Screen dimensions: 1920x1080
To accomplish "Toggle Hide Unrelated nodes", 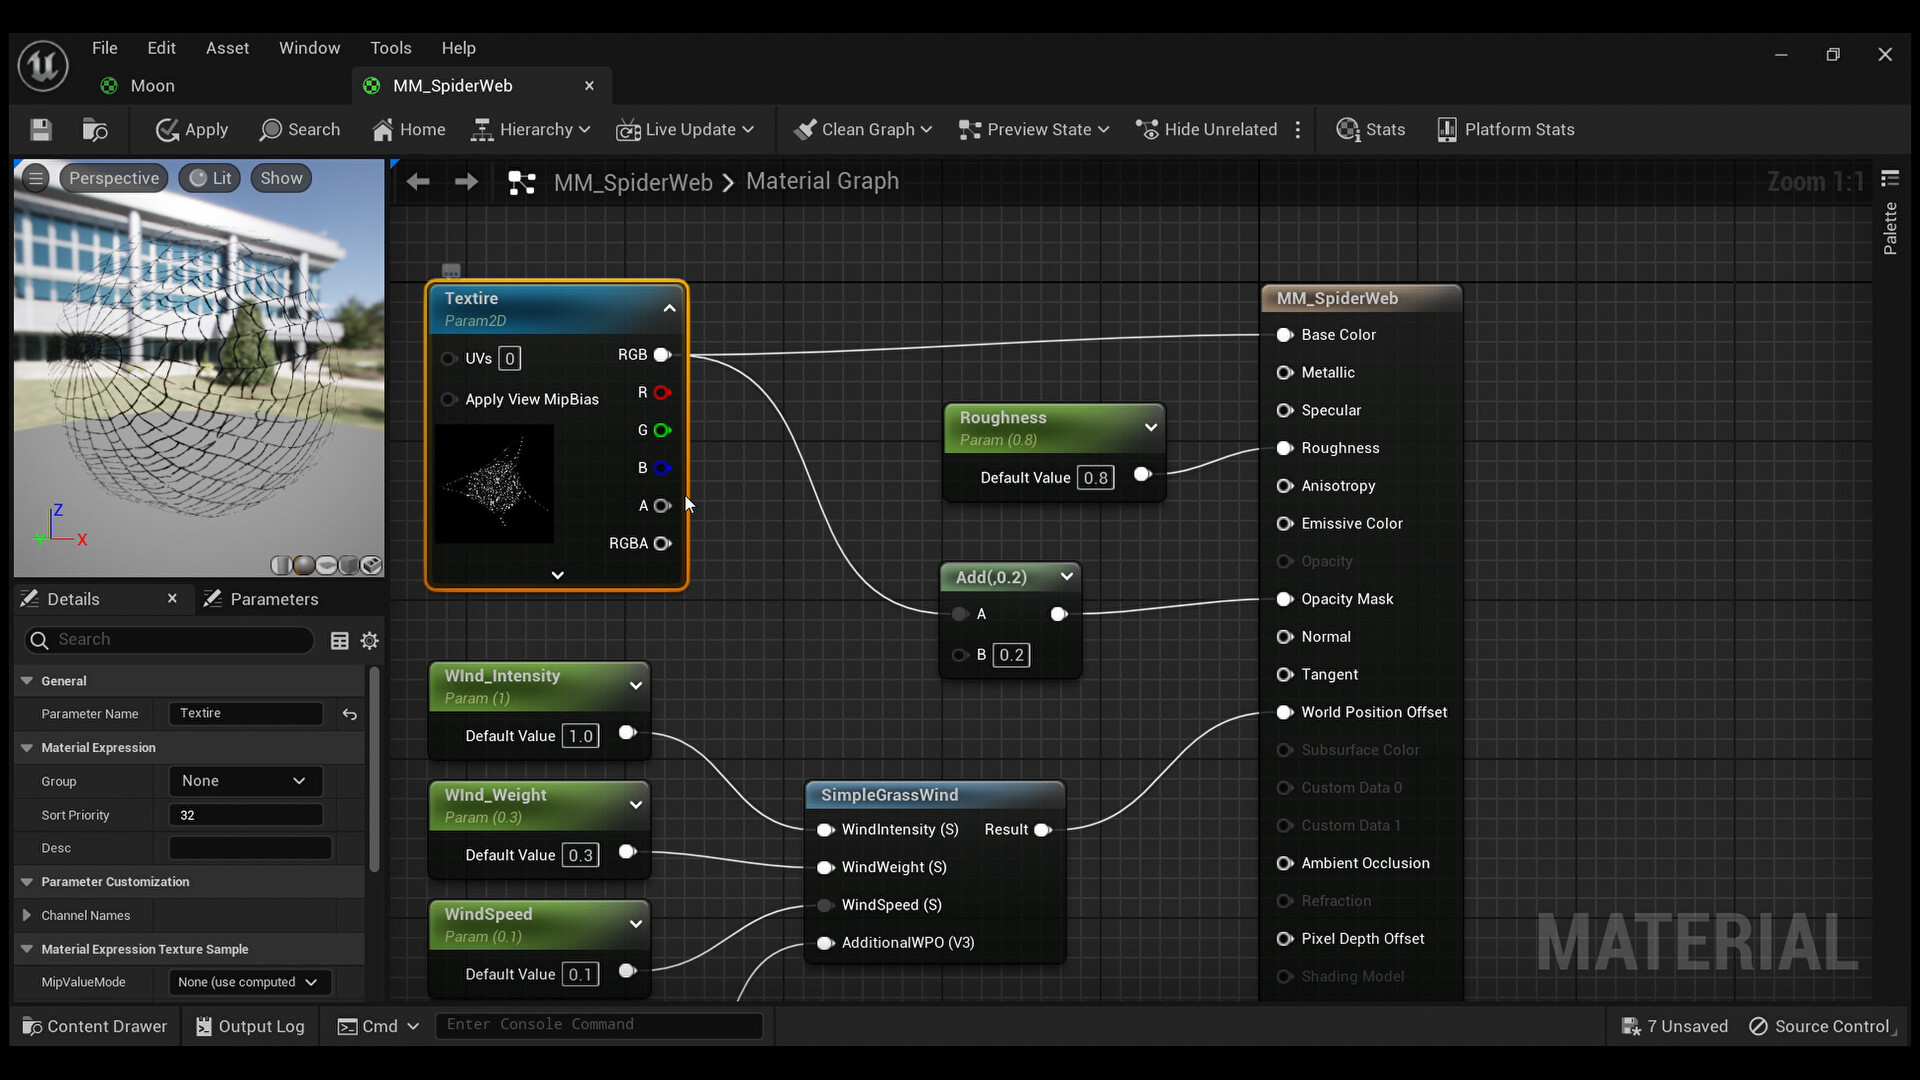I will pos(1206,130).
